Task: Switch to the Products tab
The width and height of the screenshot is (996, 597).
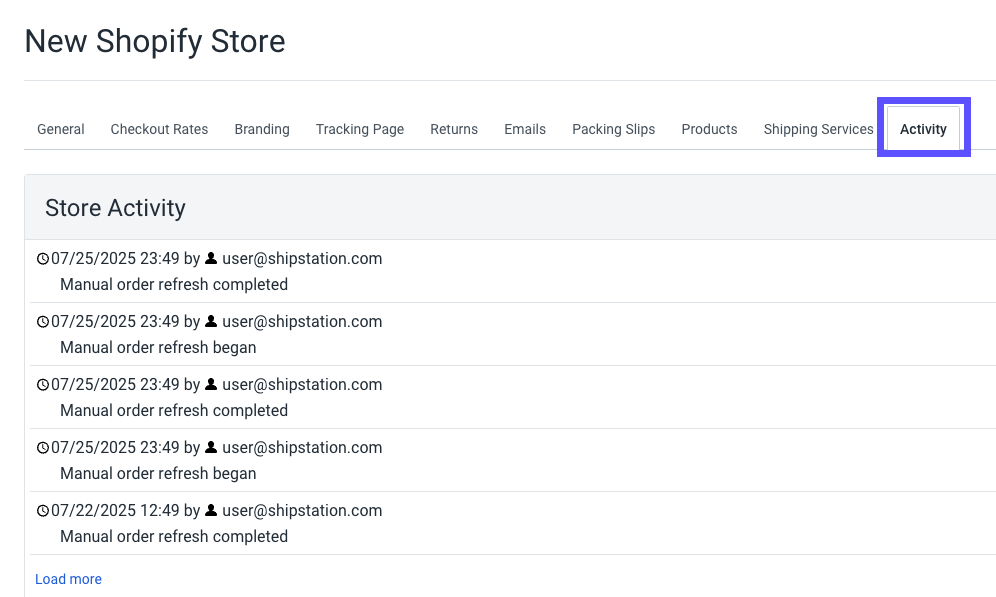Action: click(709, 129)
